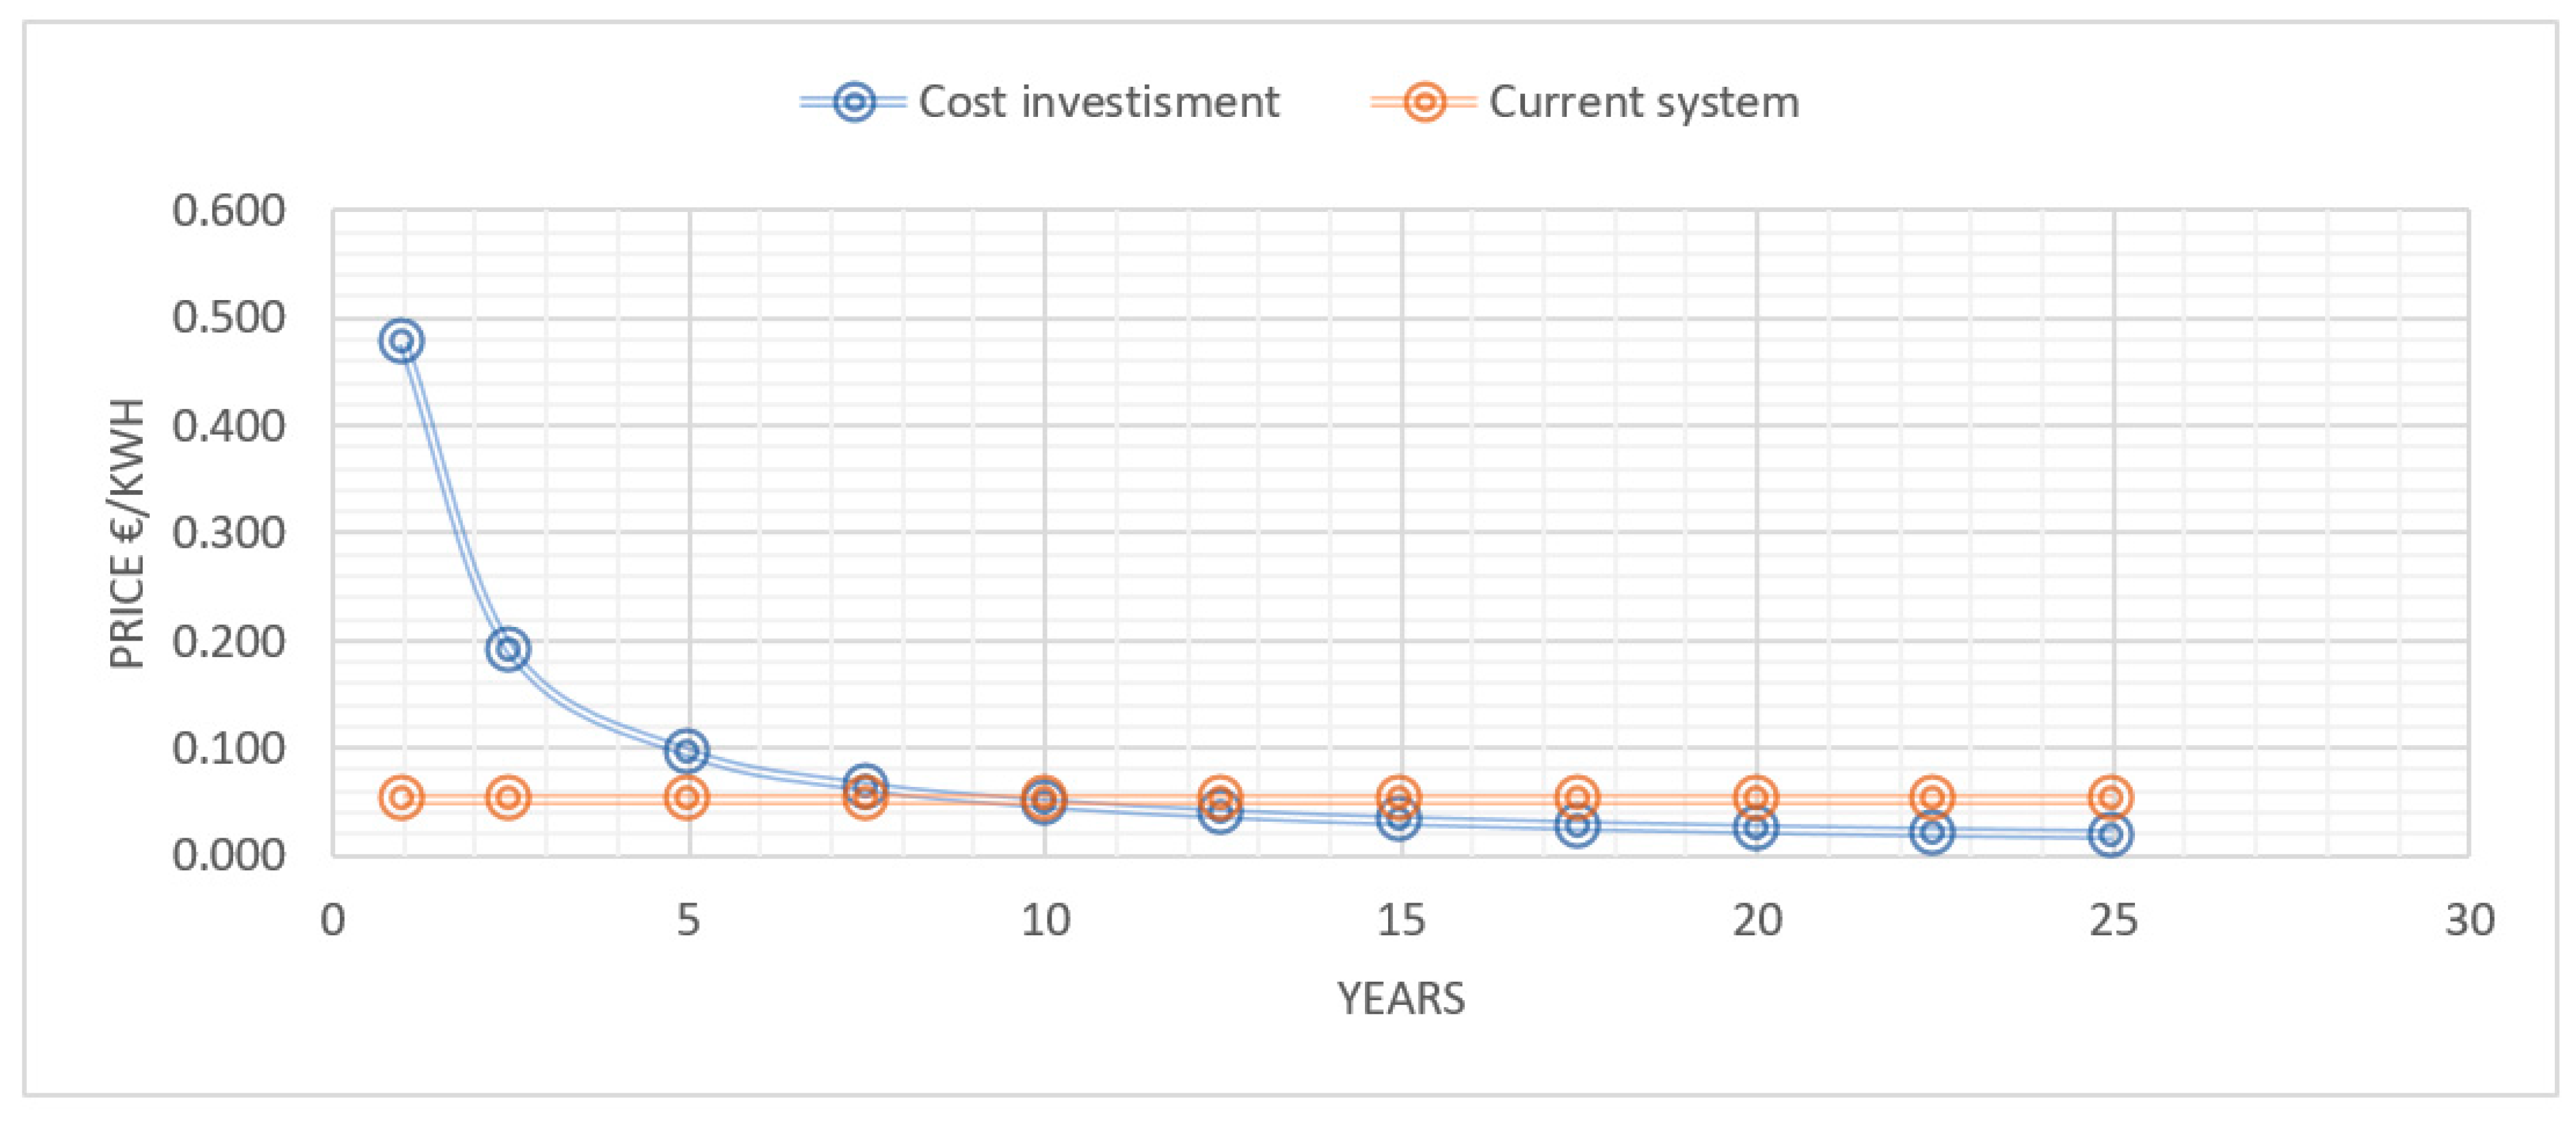2576x1126 pixels.
Task: Click the 30 horizontal axis label
Action: [2469, 920]
